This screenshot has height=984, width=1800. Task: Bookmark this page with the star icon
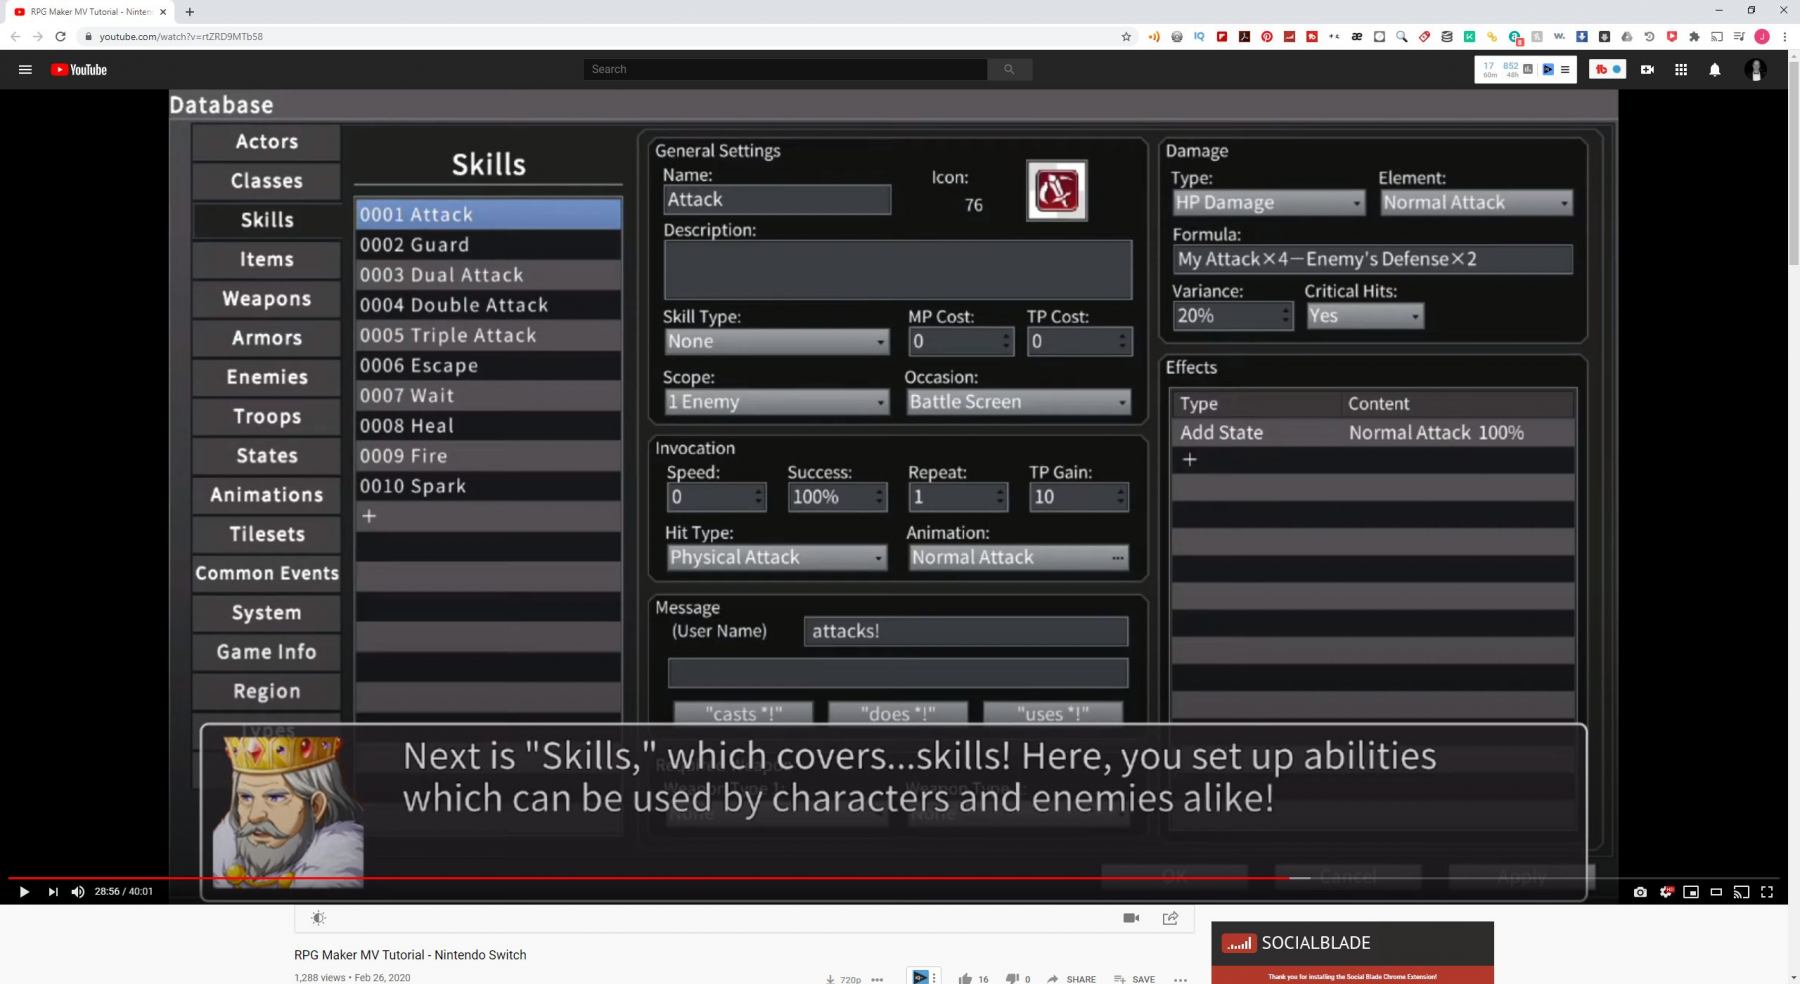point(1126,36)
